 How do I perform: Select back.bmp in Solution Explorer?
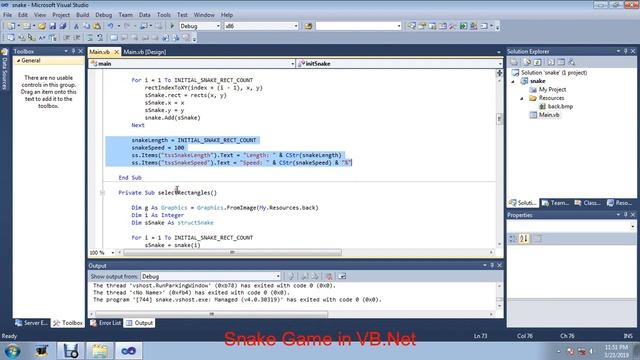tap(556, 107)
